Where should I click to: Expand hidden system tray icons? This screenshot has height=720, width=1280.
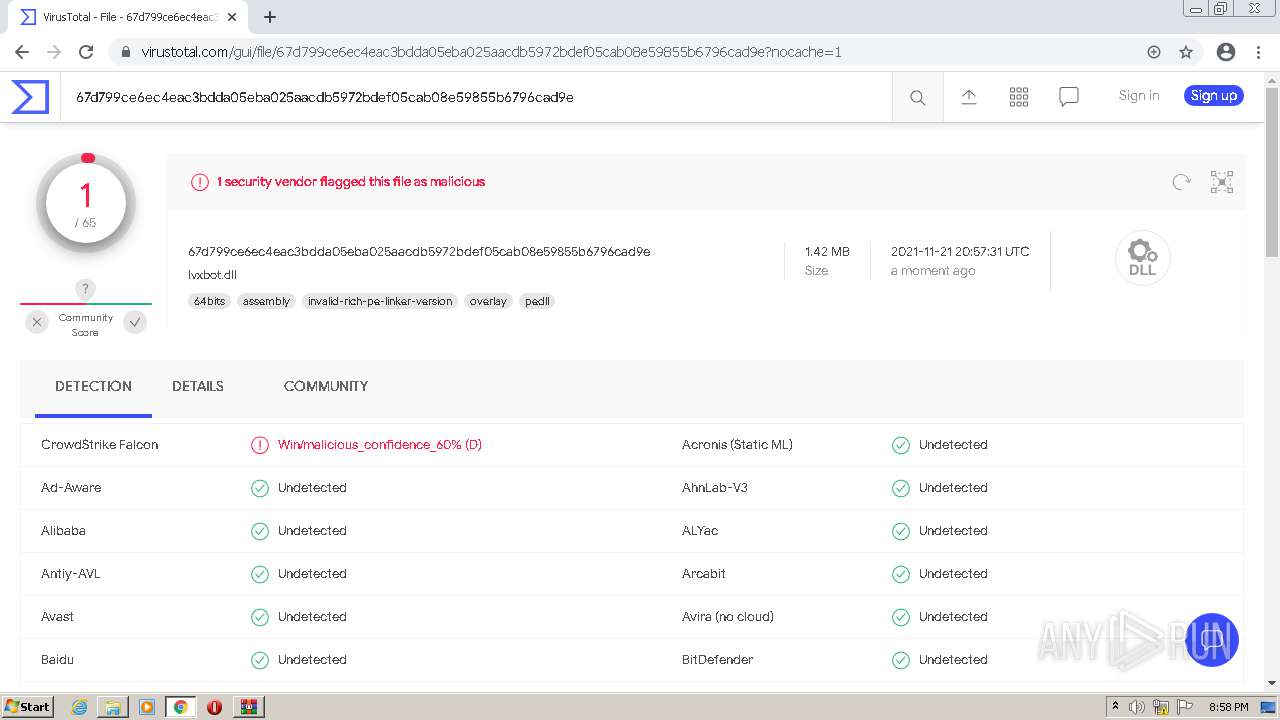1115,707
